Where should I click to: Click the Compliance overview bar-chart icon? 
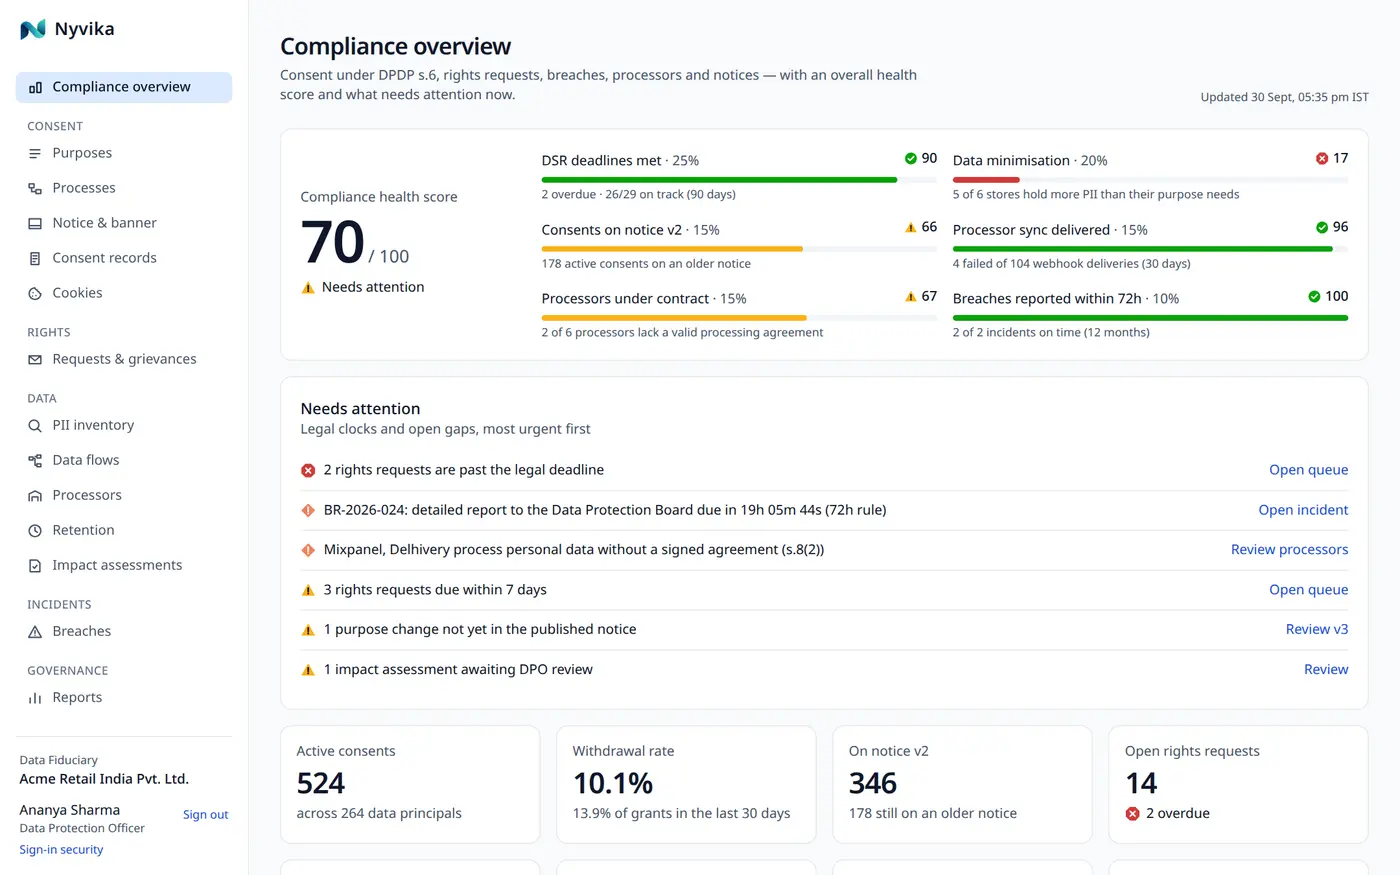pos(35,87)
